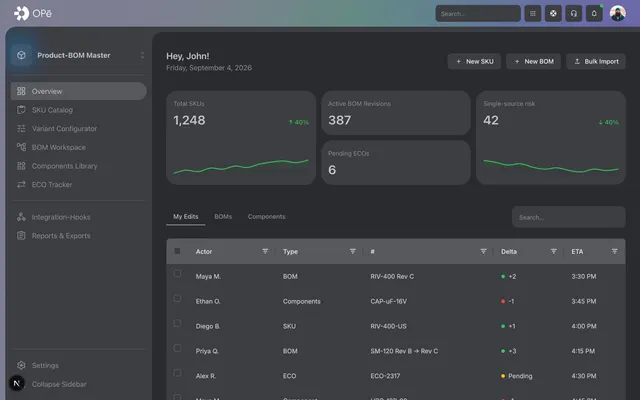The image size is (640, 400).
Task: Open the Delta column filter
Action: pyautogui.click(x=553, y=251)
